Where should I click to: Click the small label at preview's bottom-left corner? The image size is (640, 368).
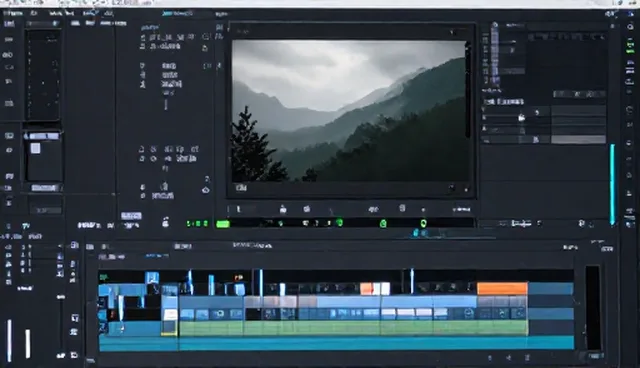[x=241, y=187]
